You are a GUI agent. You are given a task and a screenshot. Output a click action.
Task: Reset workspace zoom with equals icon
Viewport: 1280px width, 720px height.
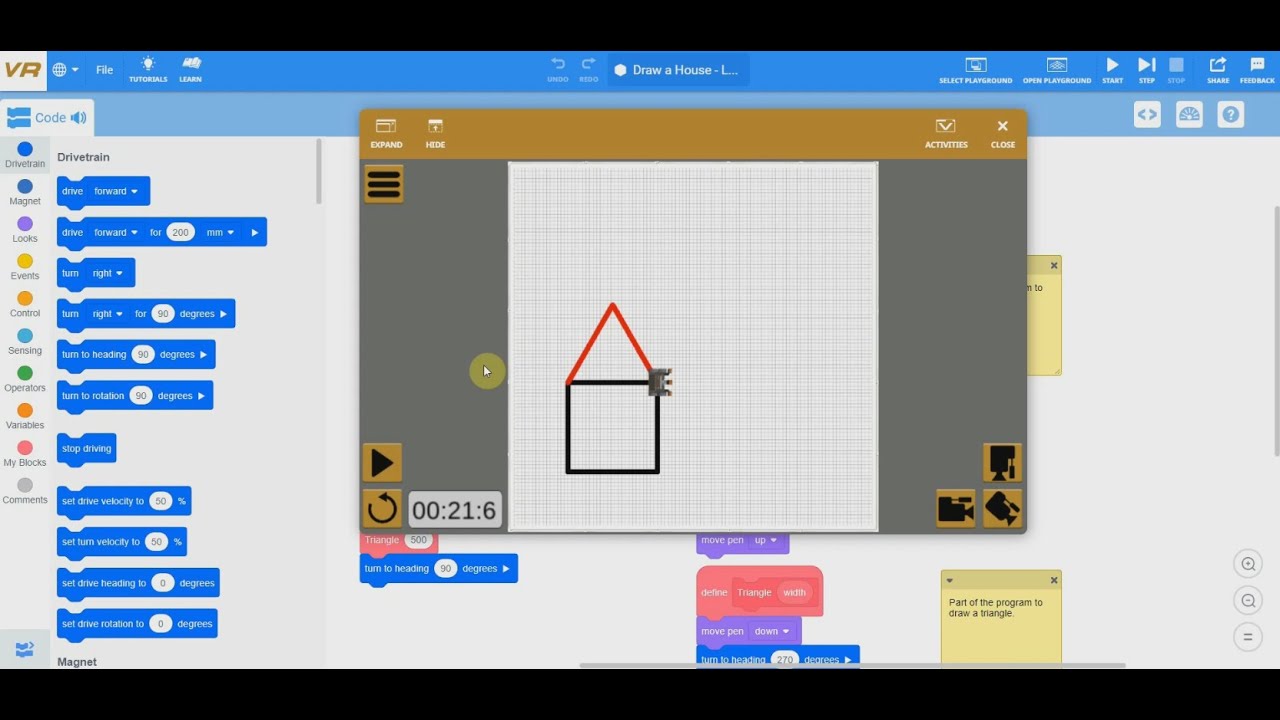tap(1248, 636)
